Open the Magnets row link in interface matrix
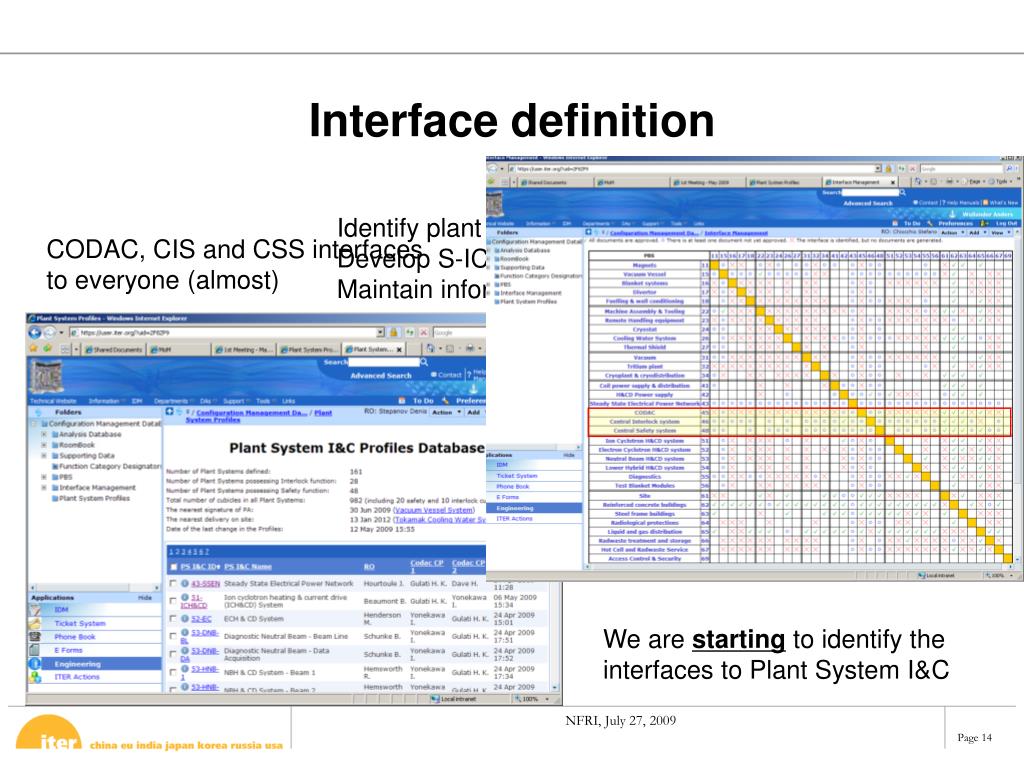Image resolution: width=1024 pixels, height=768 pixels. point(645,265)
